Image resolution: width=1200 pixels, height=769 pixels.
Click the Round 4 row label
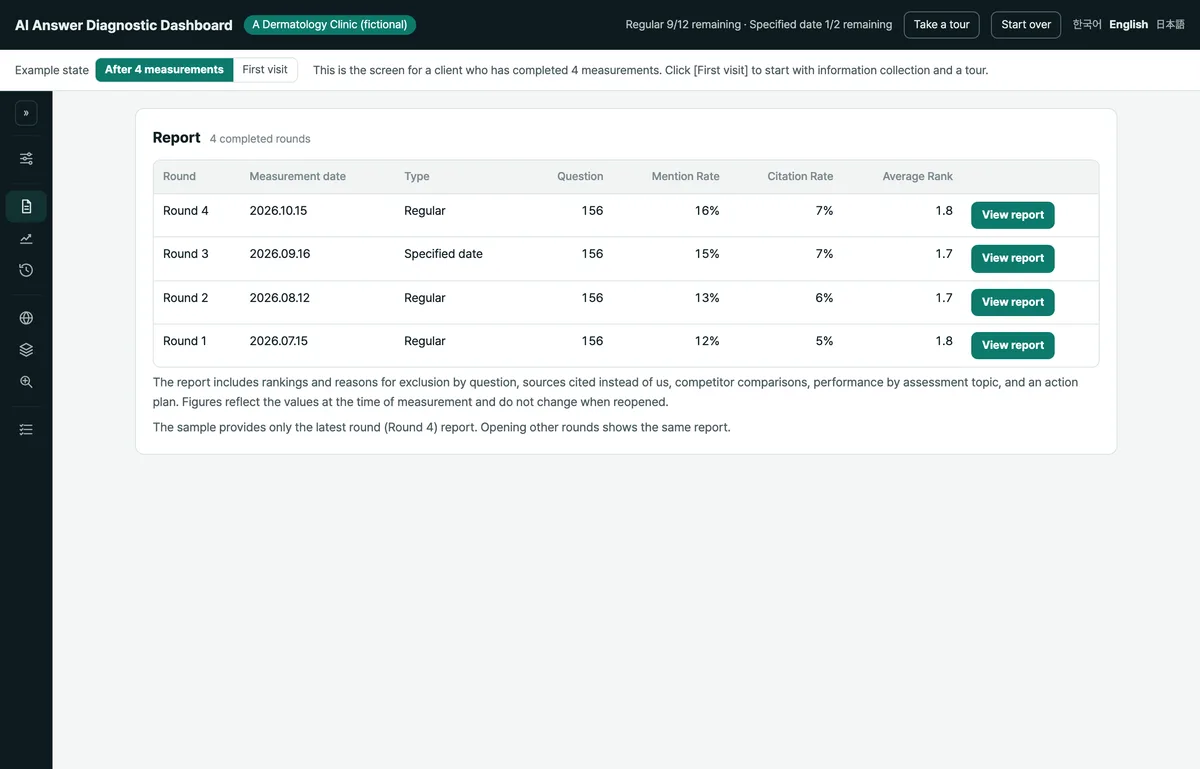click(186, 211)
